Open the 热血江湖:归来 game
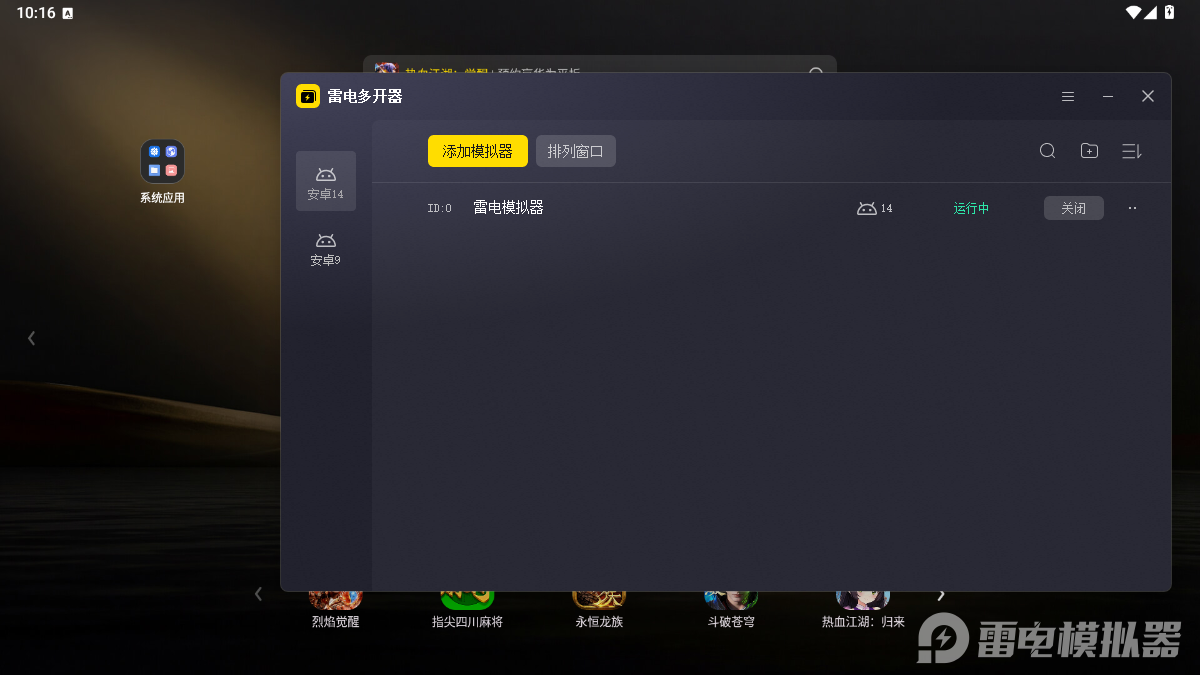1200x675 pixels. point(863,600)
